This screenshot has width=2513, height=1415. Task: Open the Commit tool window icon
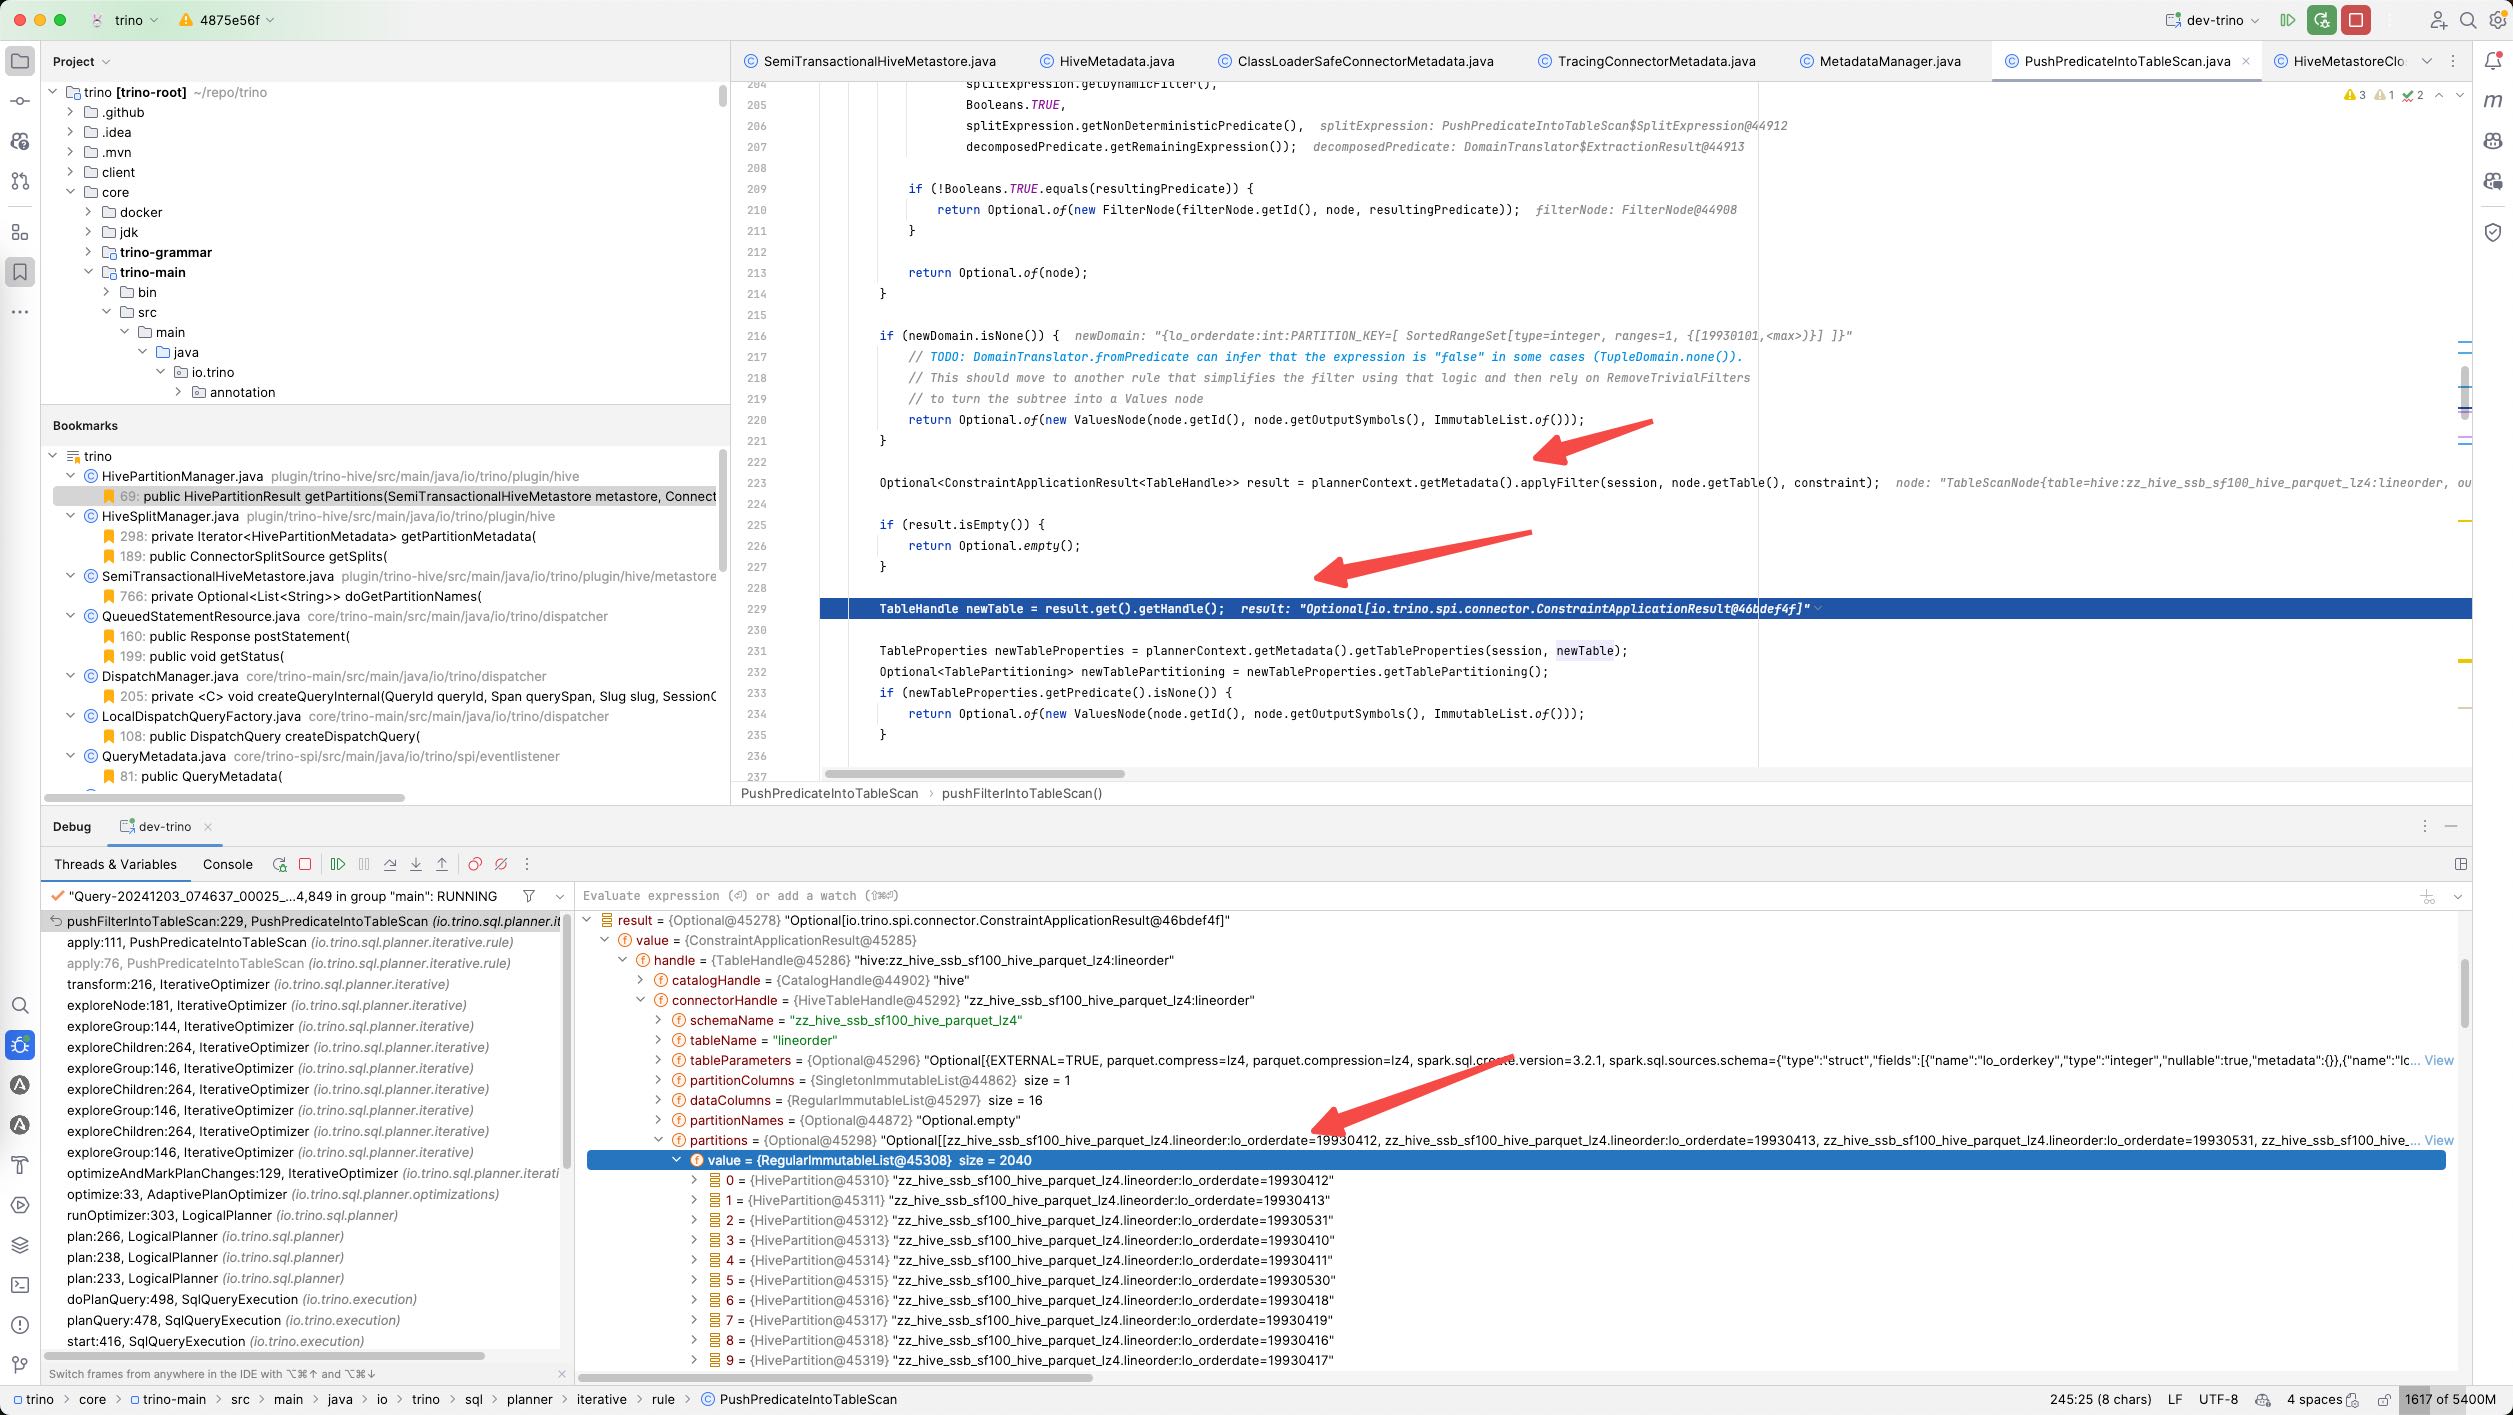pos(20,101)
